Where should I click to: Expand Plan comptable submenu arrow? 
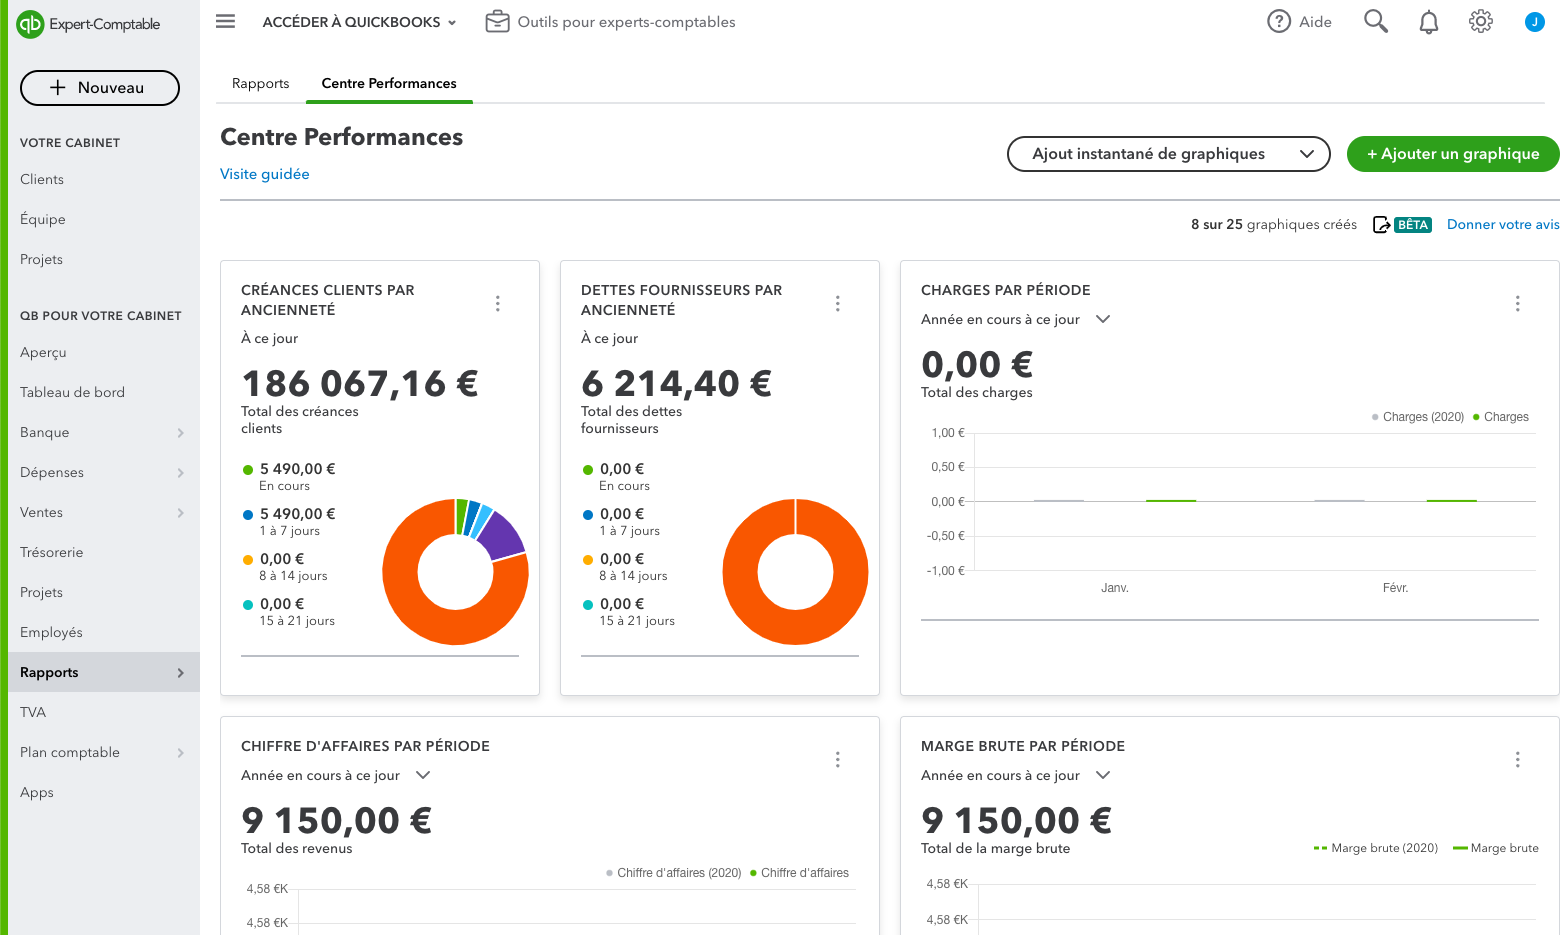tap(181, 753)
